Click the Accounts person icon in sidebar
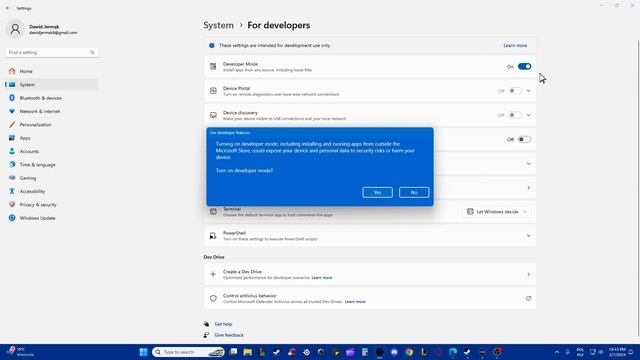Screen dimensions: 640x360 coord(12,151)
